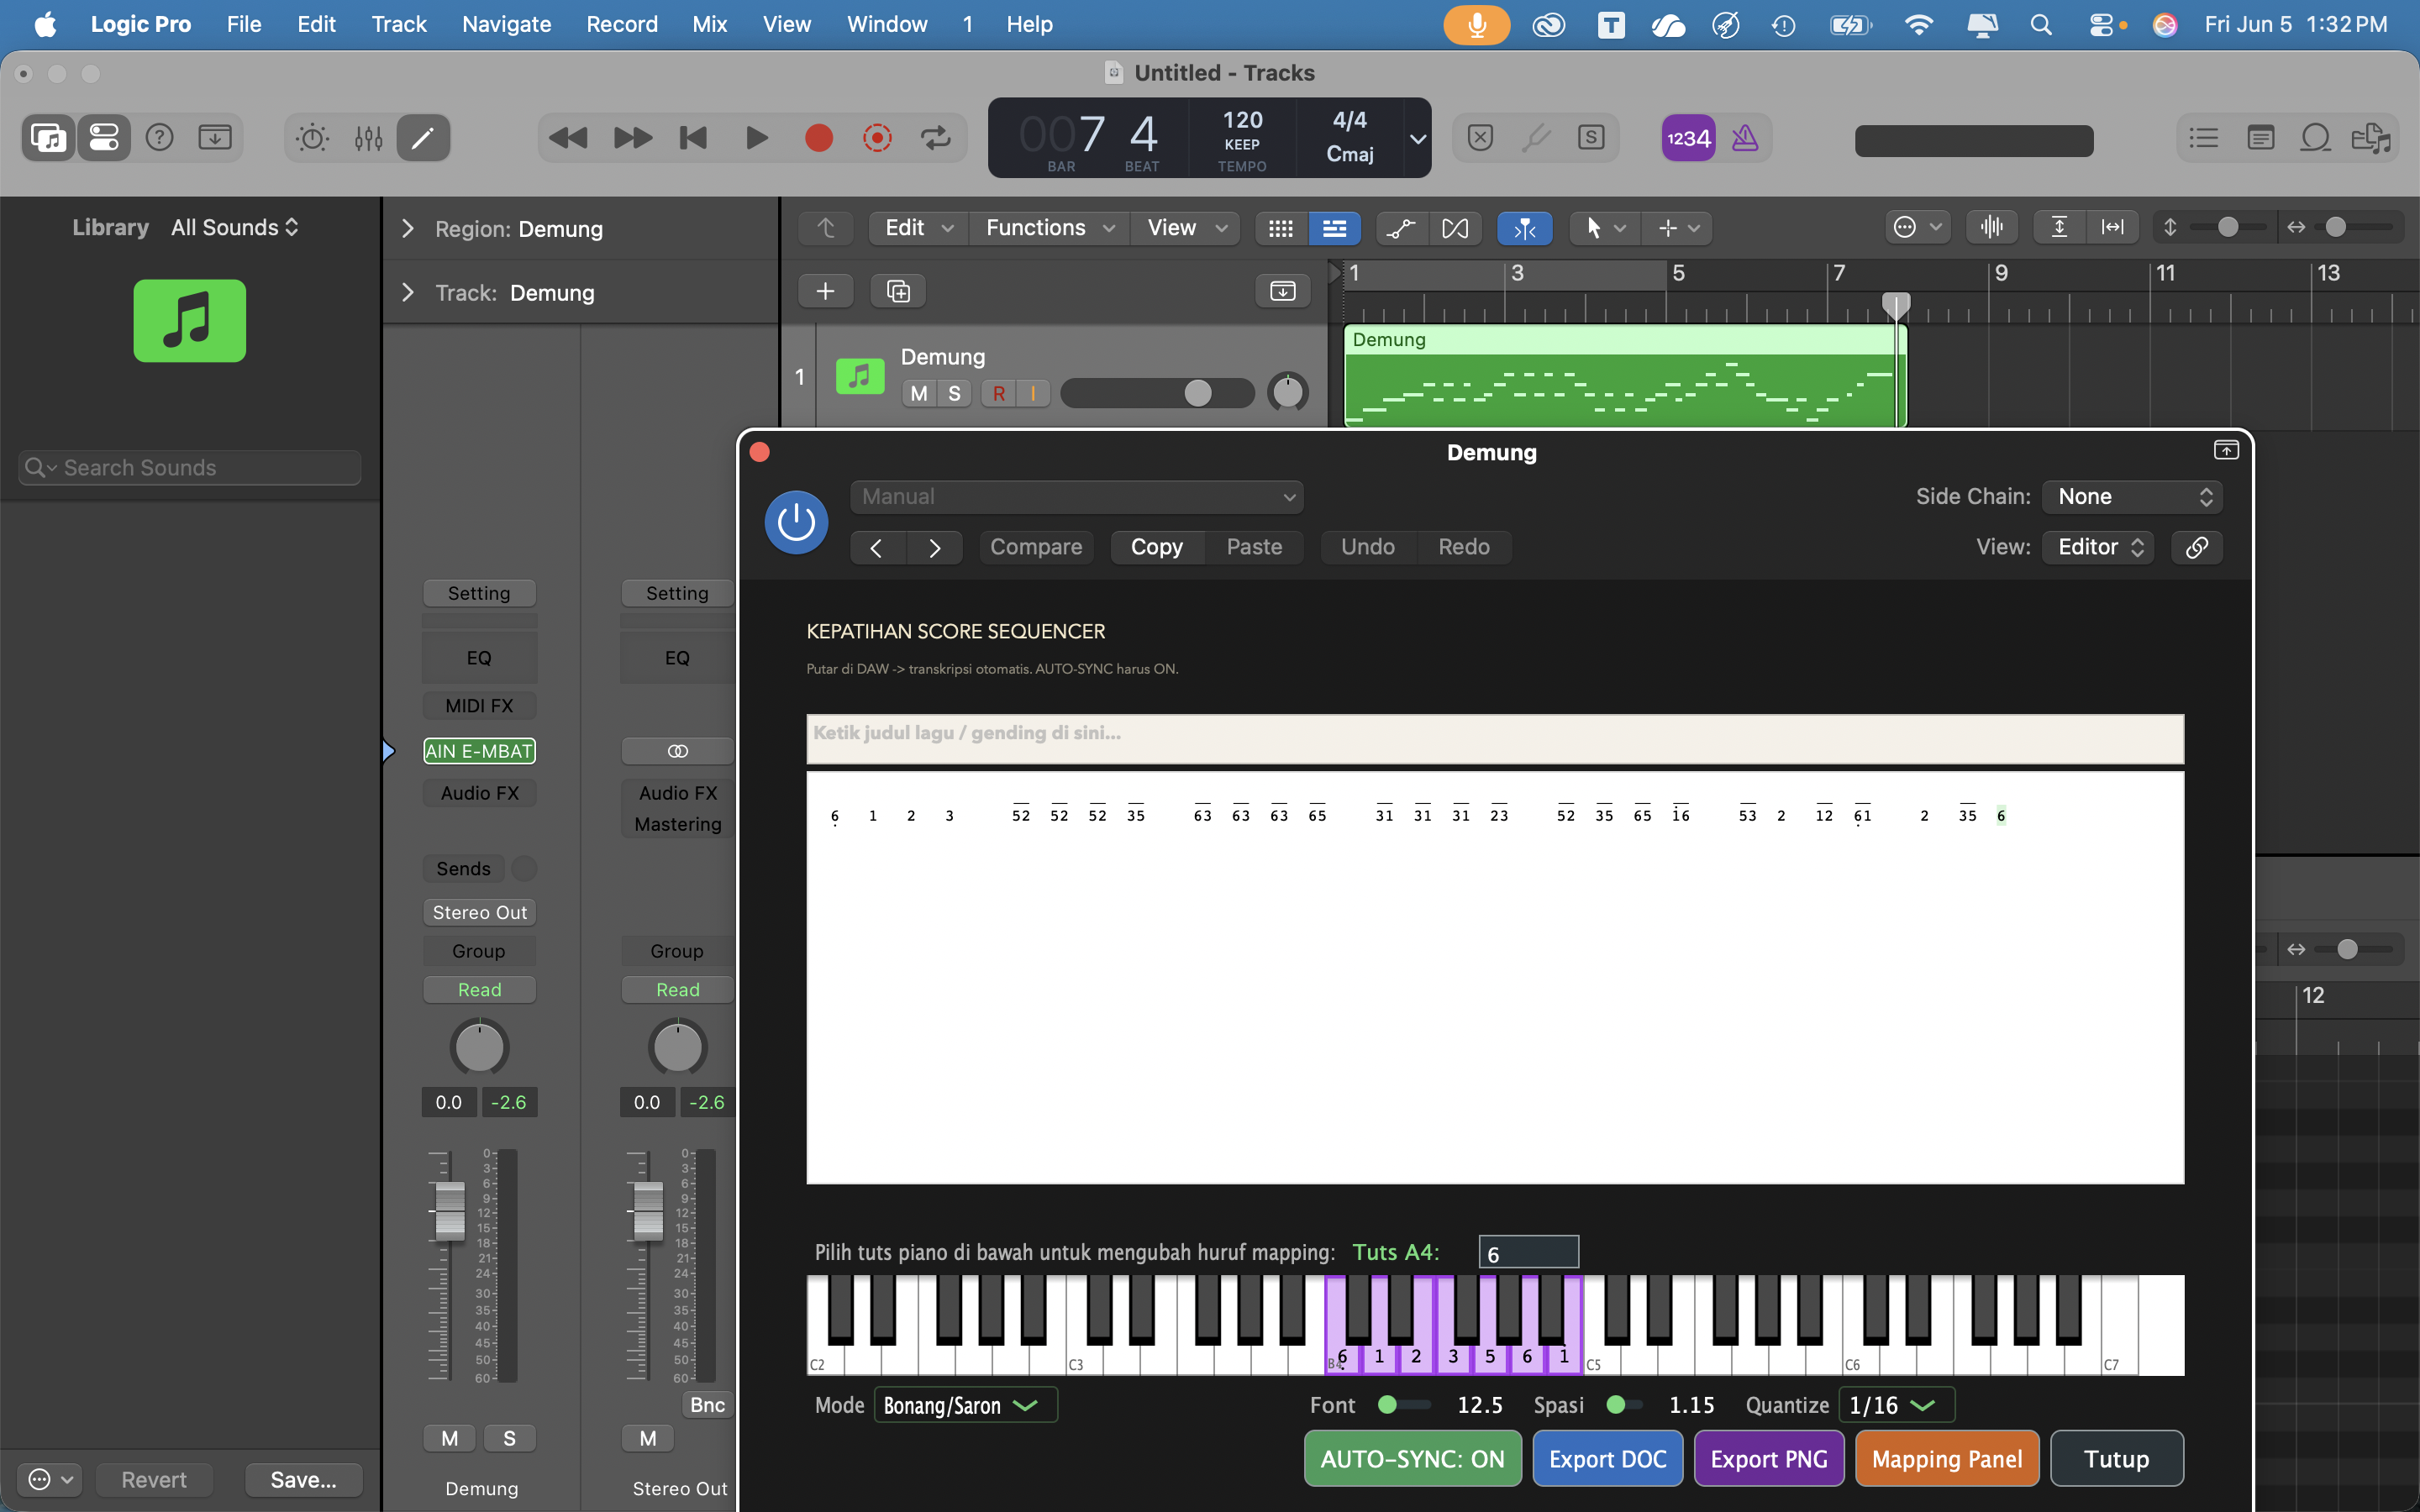Open the List Editors icon

2203,138
